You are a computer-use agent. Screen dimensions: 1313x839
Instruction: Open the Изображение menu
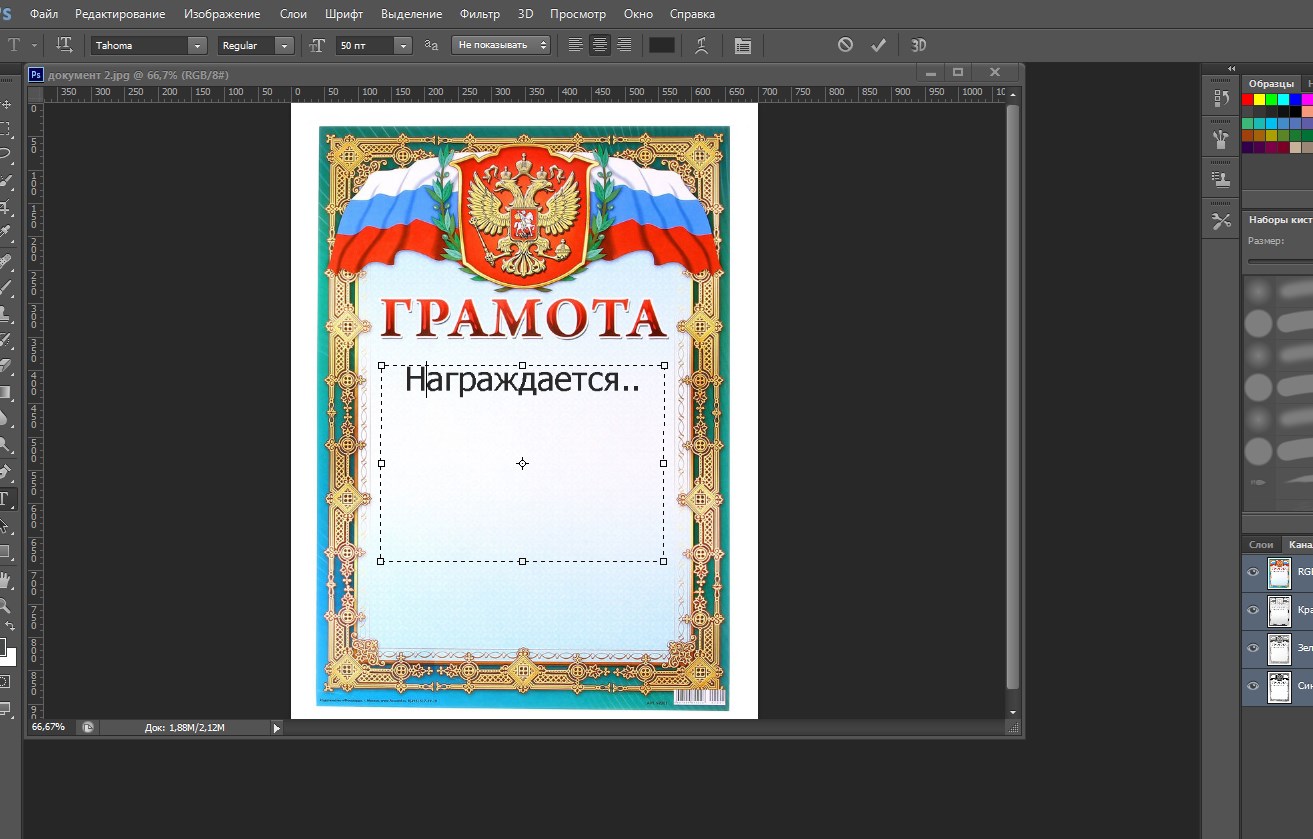pos(222,14)
